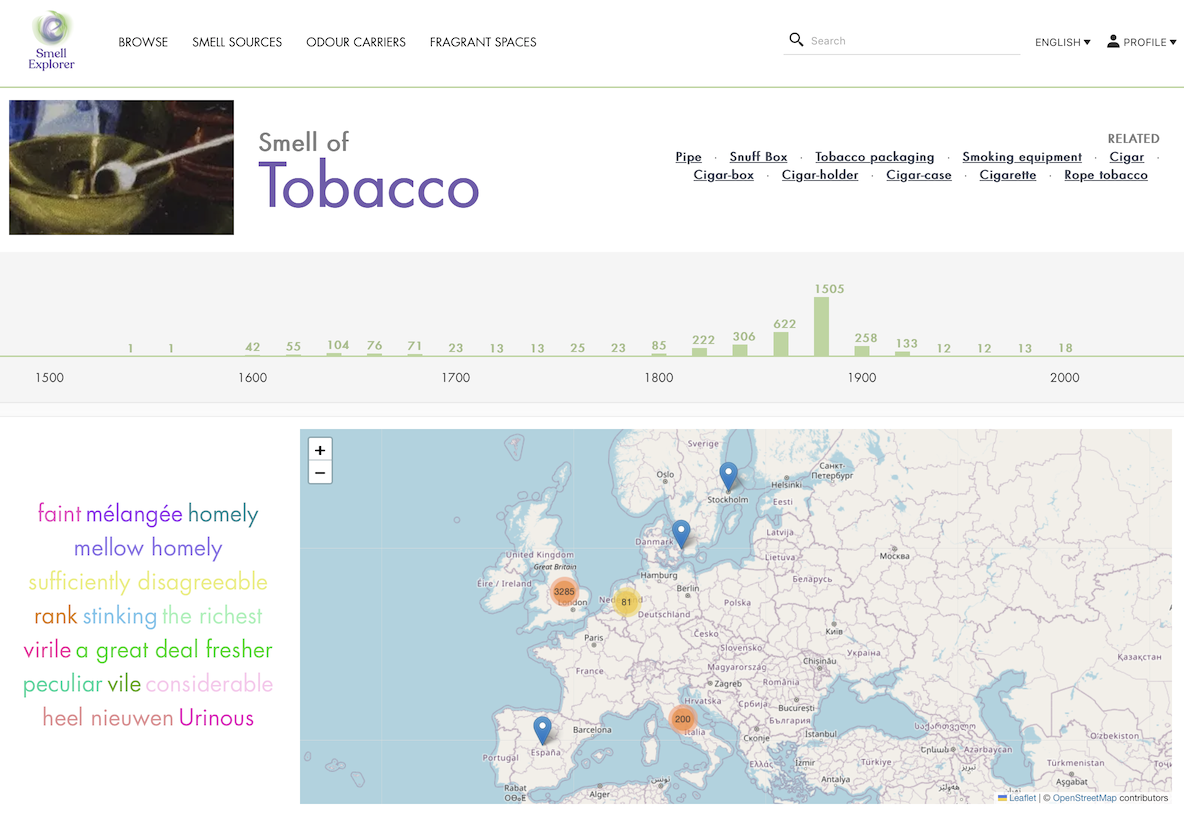
Task: Select the 222 timeline bar
Action: [699, 352]
